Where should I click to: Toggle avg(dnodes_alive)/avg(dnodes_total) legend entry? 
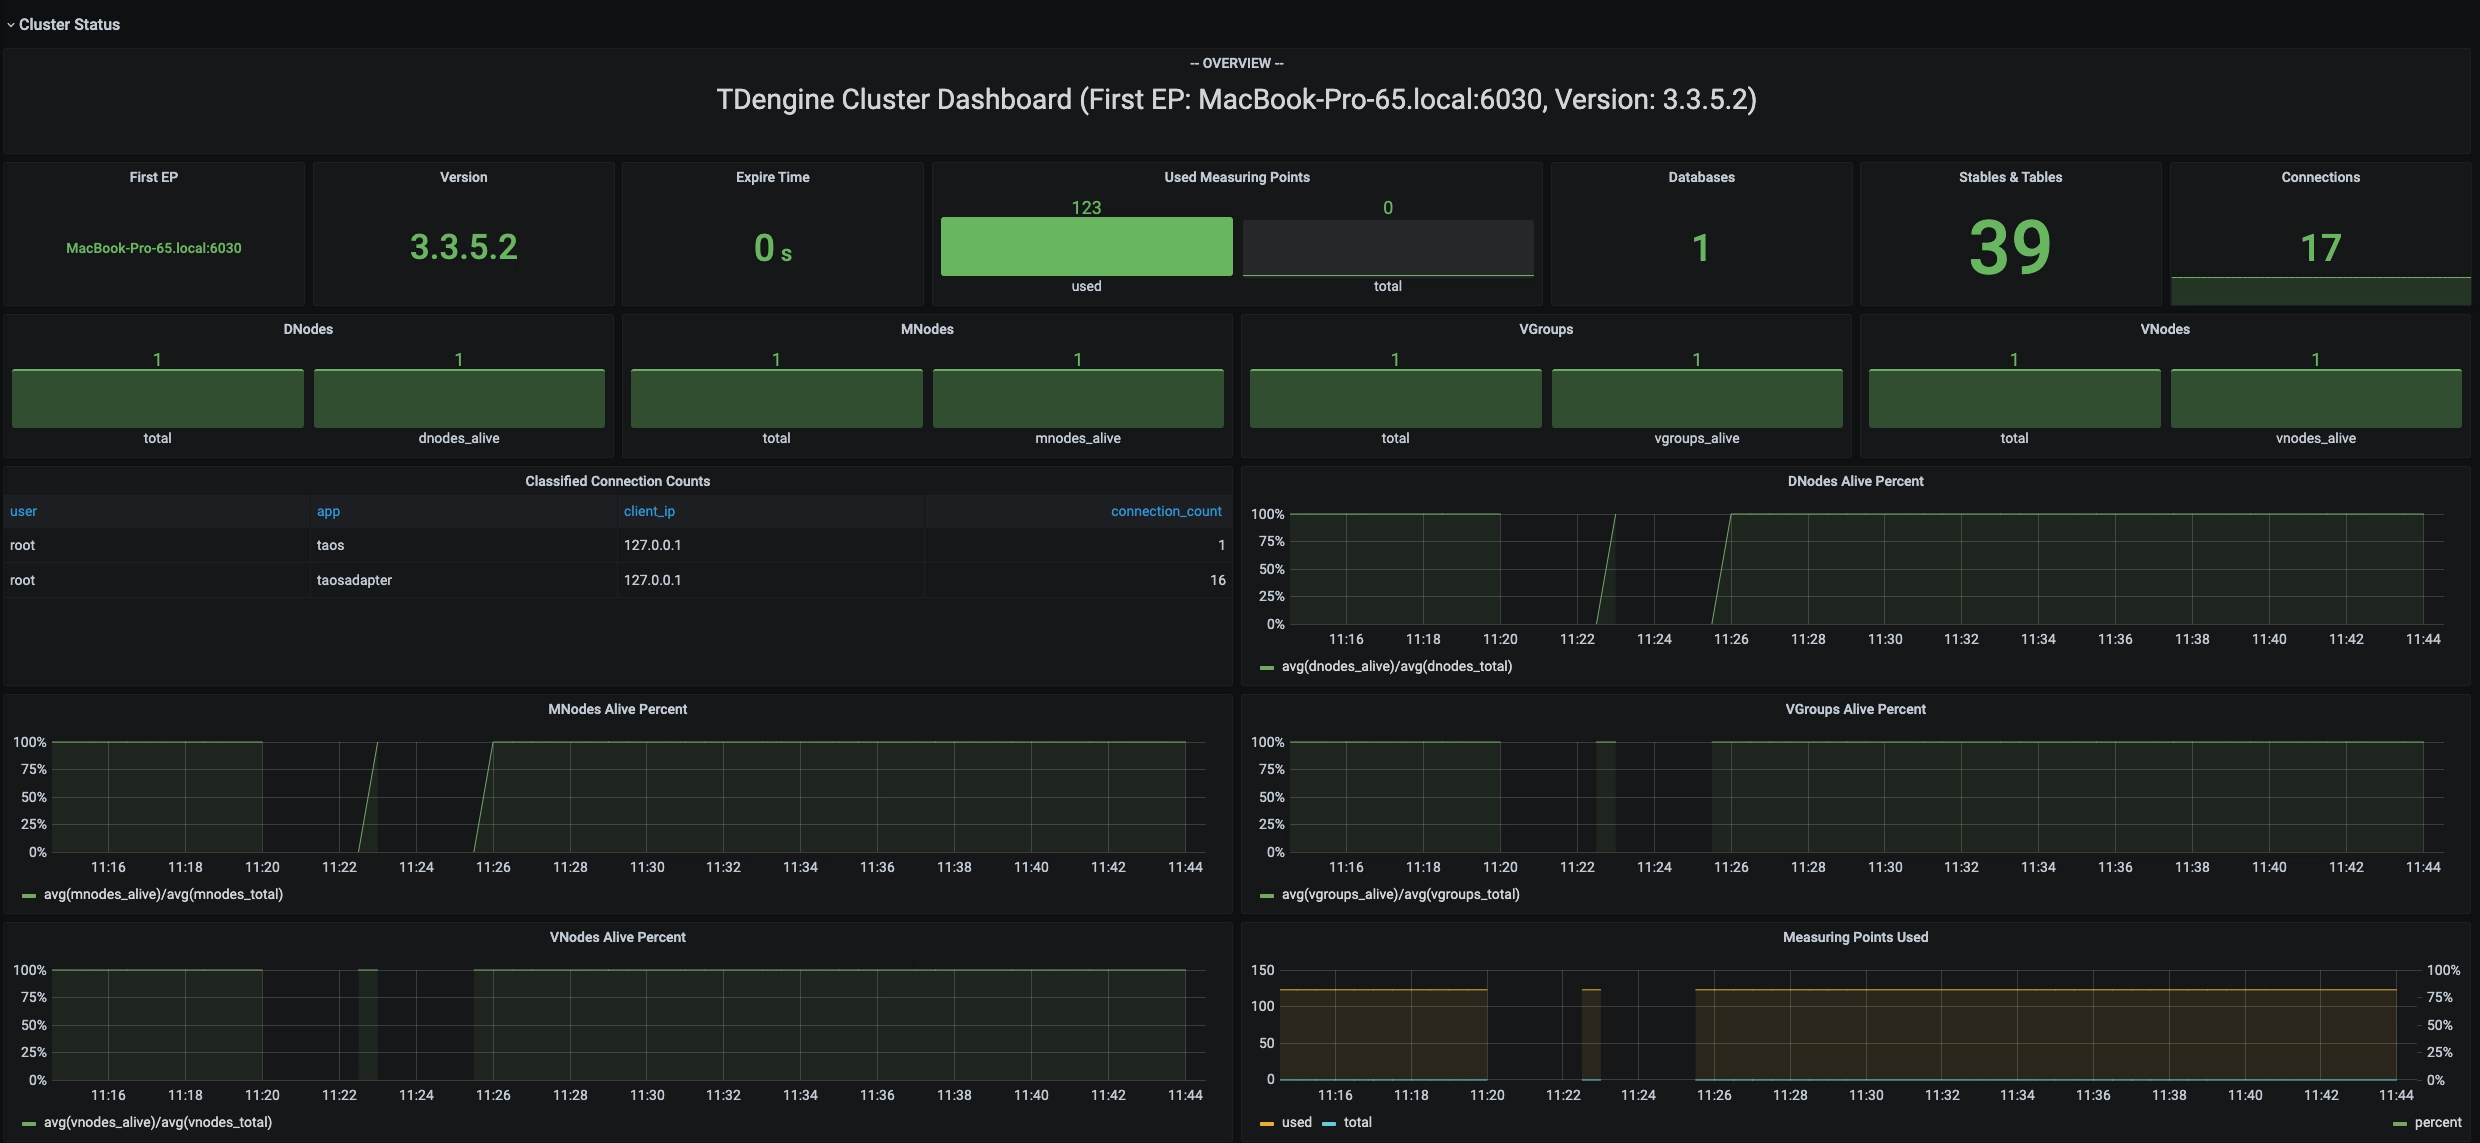[x=1396, y=666]
